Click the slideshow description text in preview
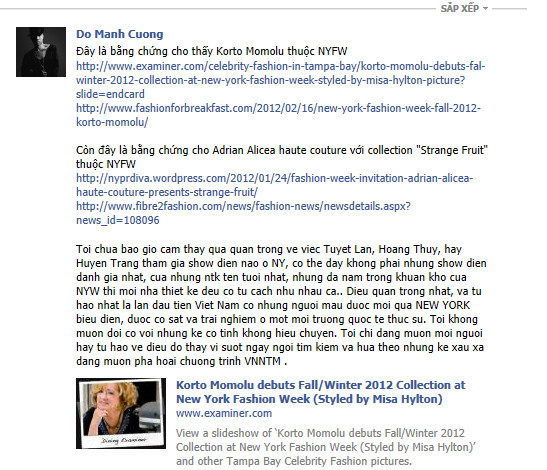This screenshot has height=470, width=547. 326,447
